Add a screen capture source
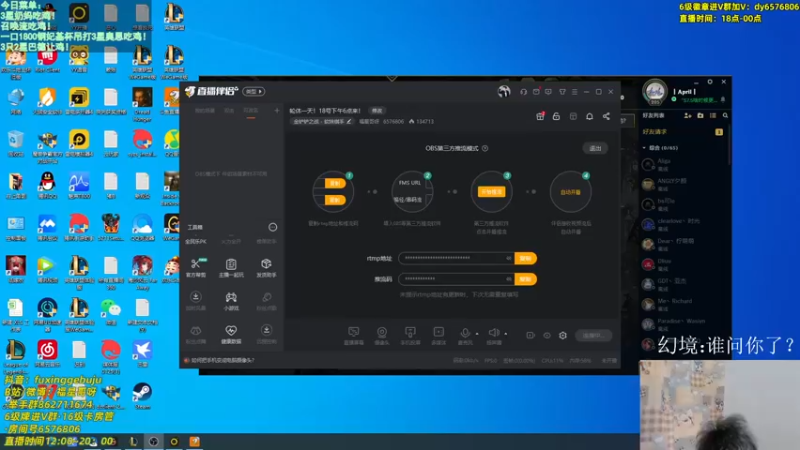This screenshot has width=800, height=450. click(x=354, y=336)
